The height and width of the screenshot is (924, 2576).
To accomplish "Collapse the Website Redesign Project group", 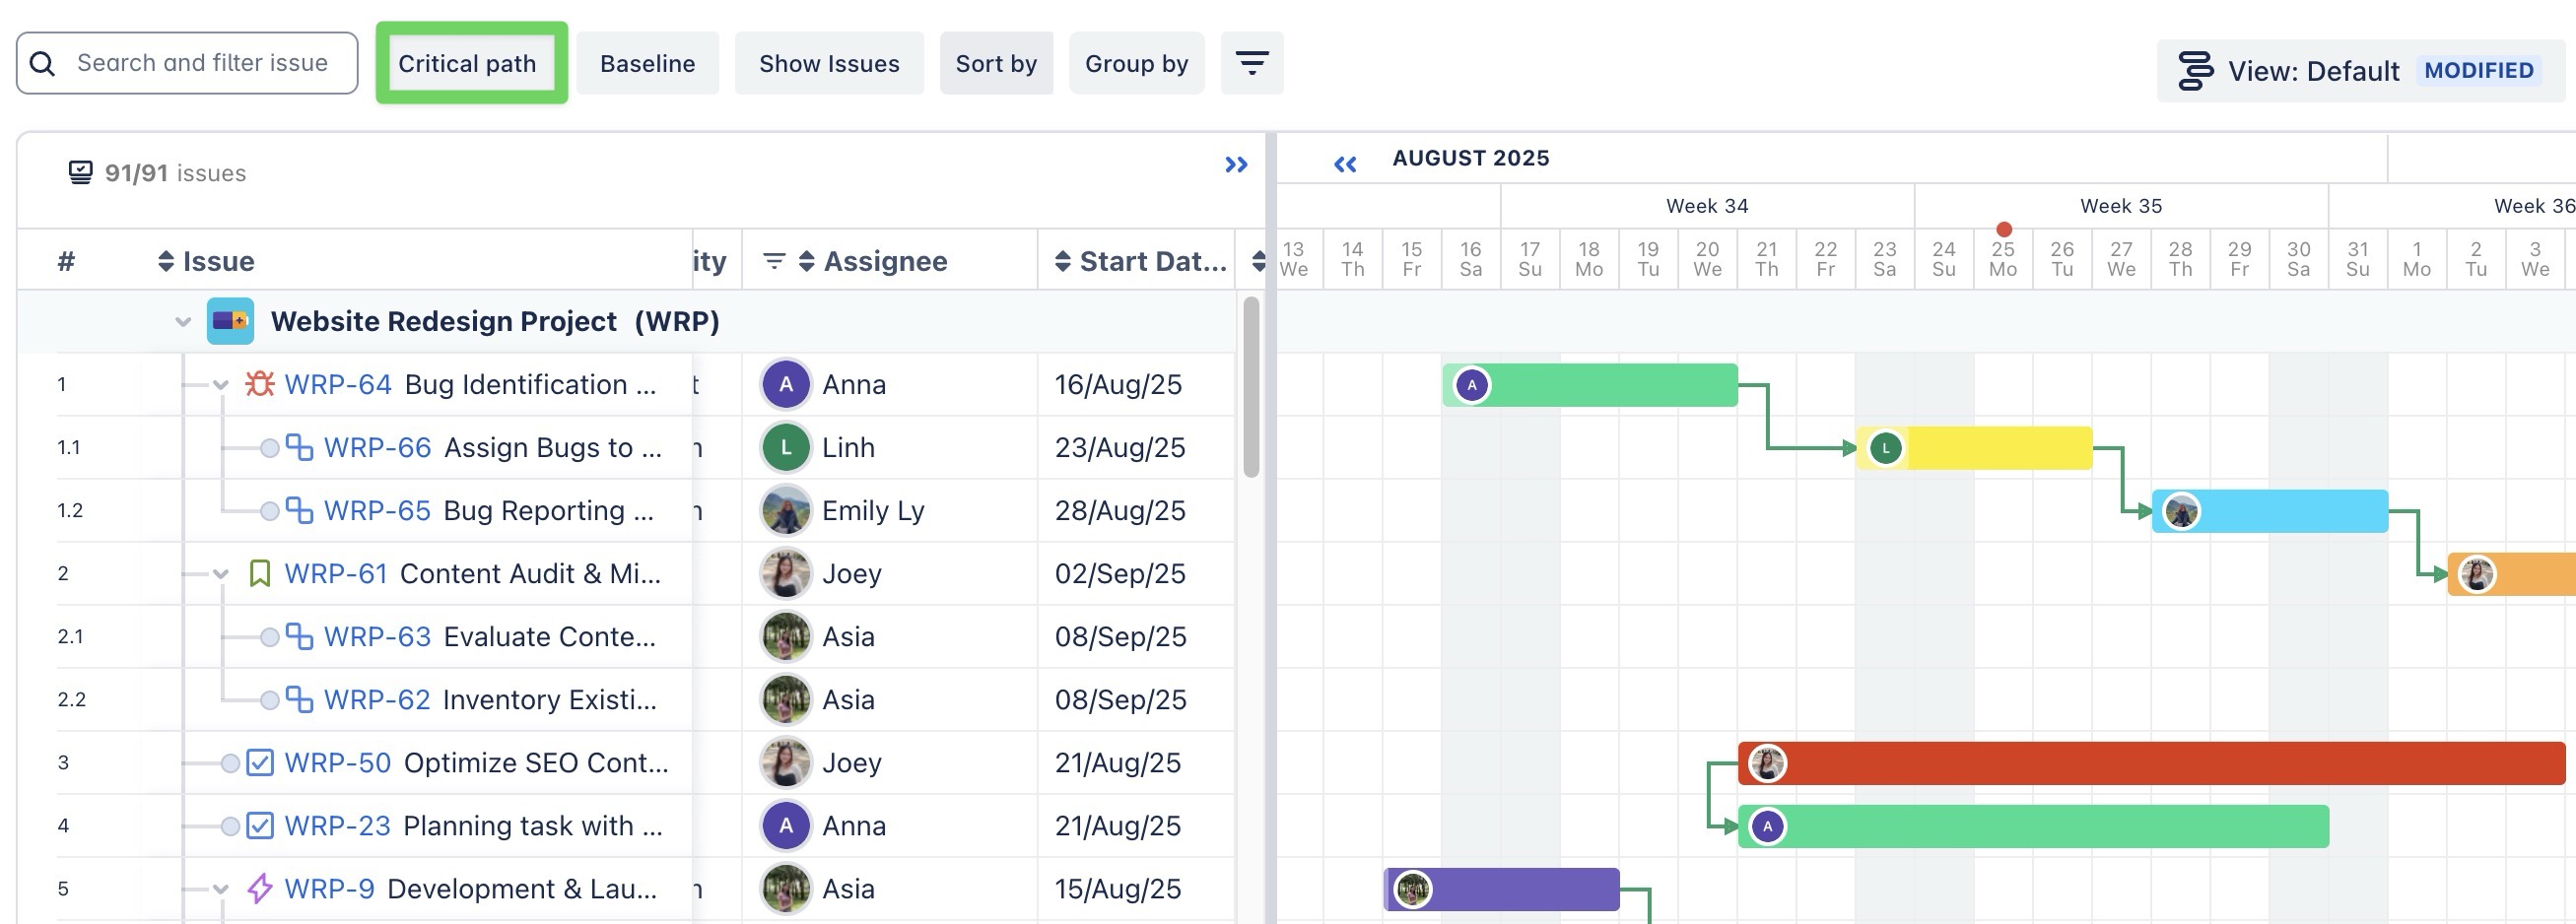I will [183, 322].
